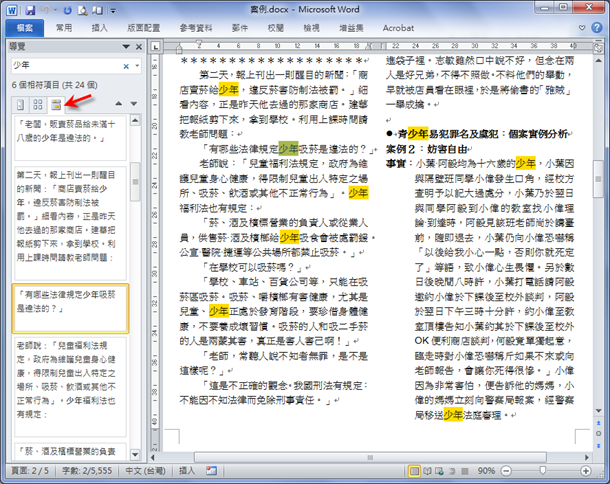Open the navigation pane options dropdown arrow
Viewport: 610px width, 484px height.
[x=126, y=47]
